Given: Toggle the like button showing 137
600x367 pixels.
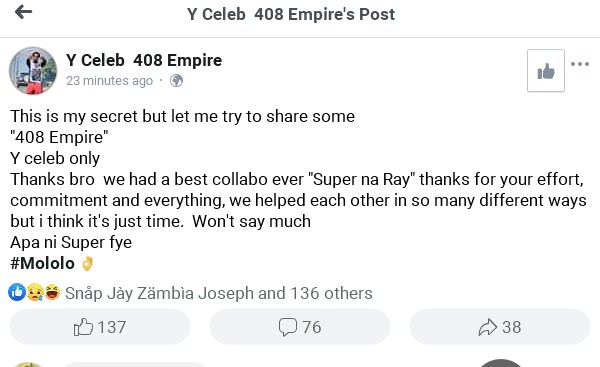Looking at the screenshot, I should [x=100, y=327].
